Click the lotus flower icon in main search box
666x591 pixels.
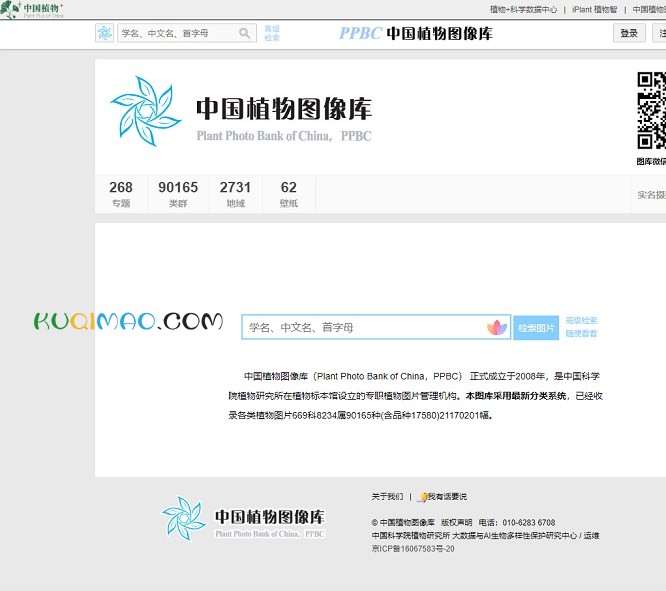coord(497,328)
